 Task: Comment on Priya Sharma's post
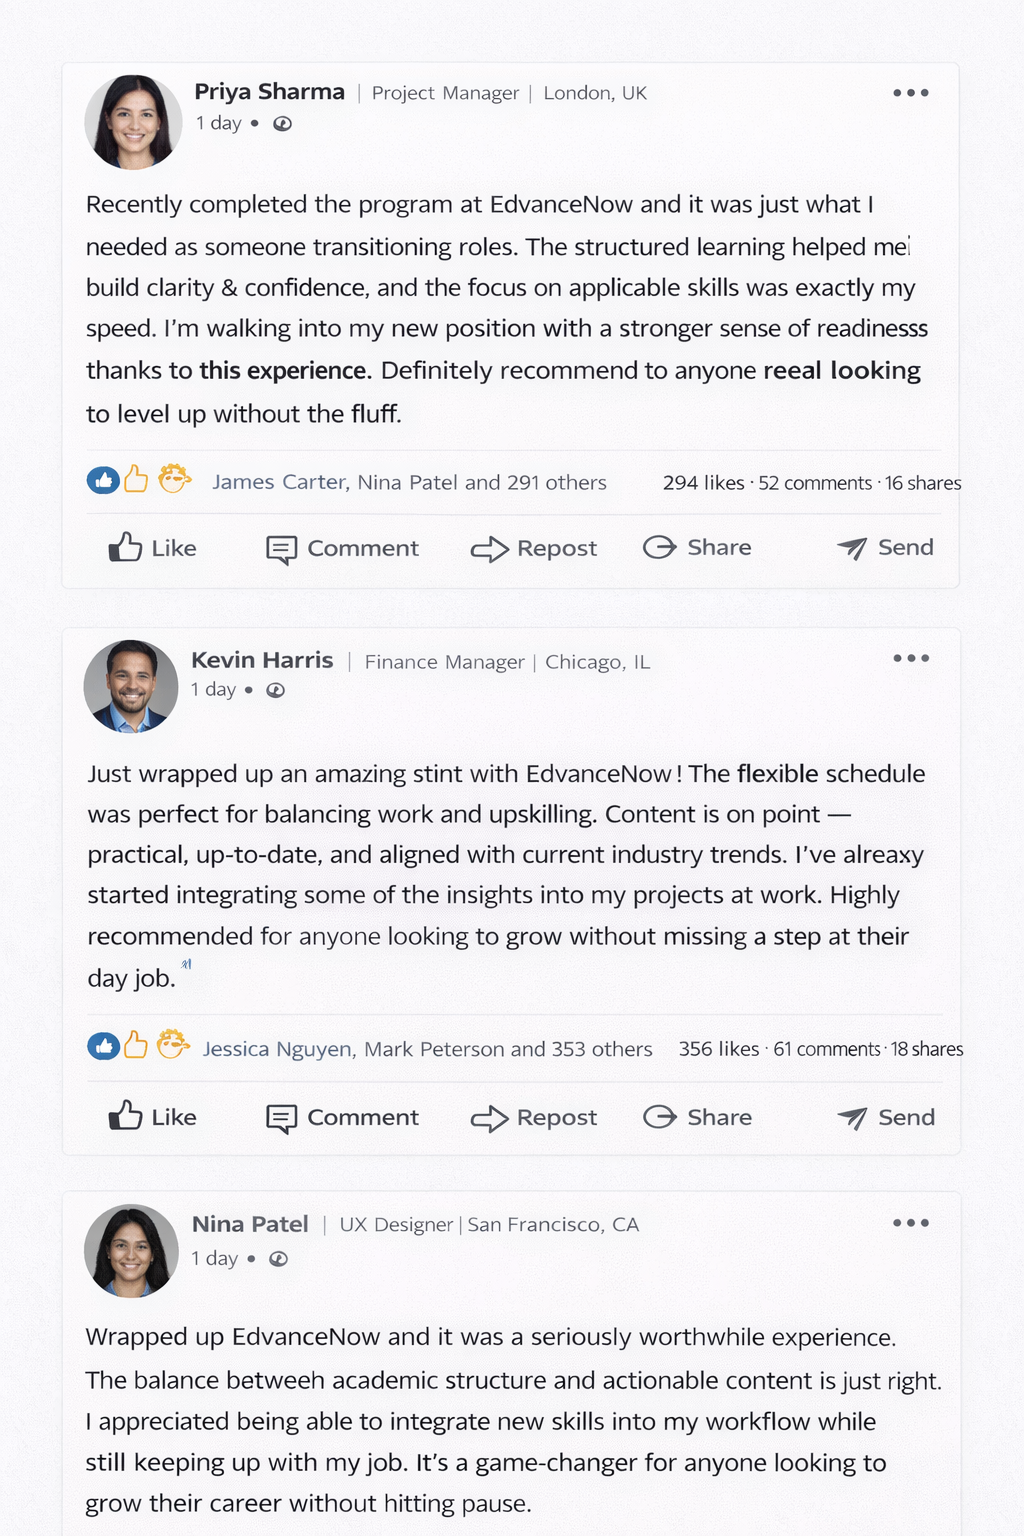(342, 548)
